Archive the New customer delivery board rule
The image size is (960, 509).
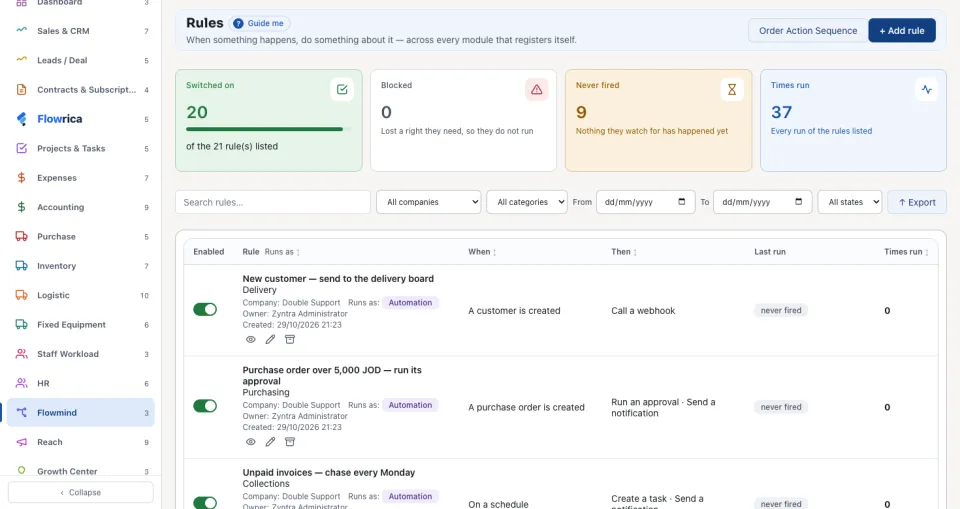(290, 339)
